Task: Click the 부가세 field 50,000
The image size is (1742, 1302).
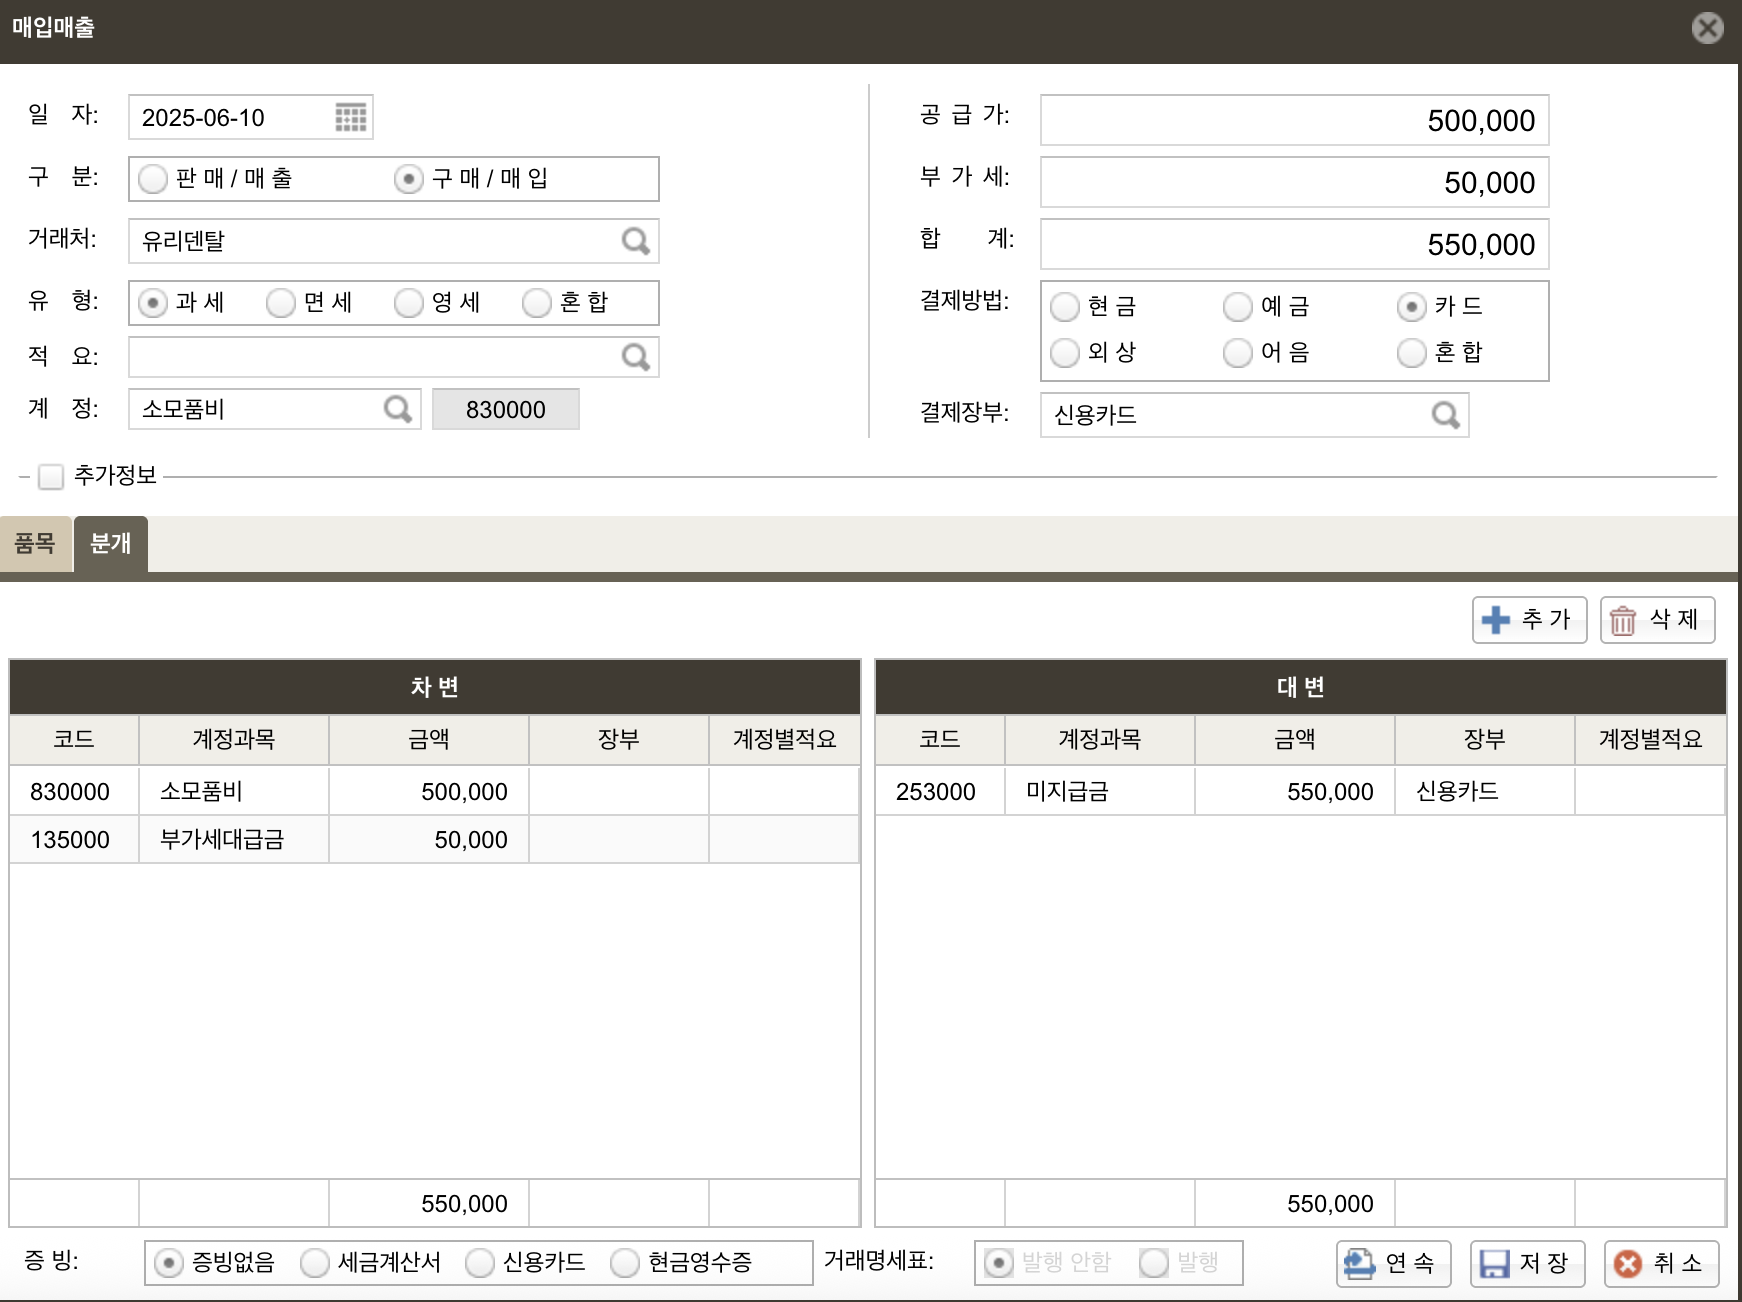Action: pyautogui.click(x=1295, y=182)
